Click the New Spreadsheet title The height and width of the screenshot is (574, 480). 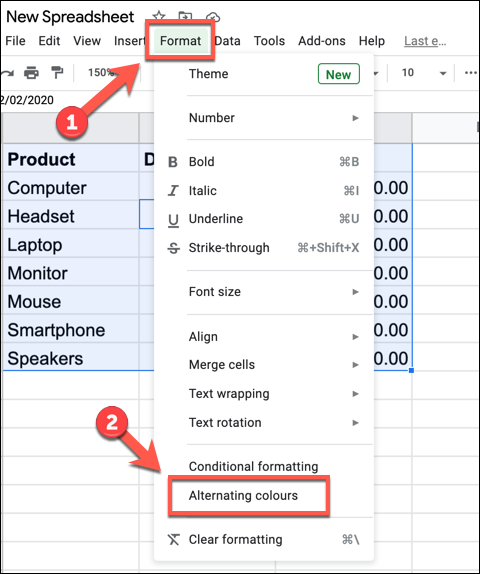(70, 17)
